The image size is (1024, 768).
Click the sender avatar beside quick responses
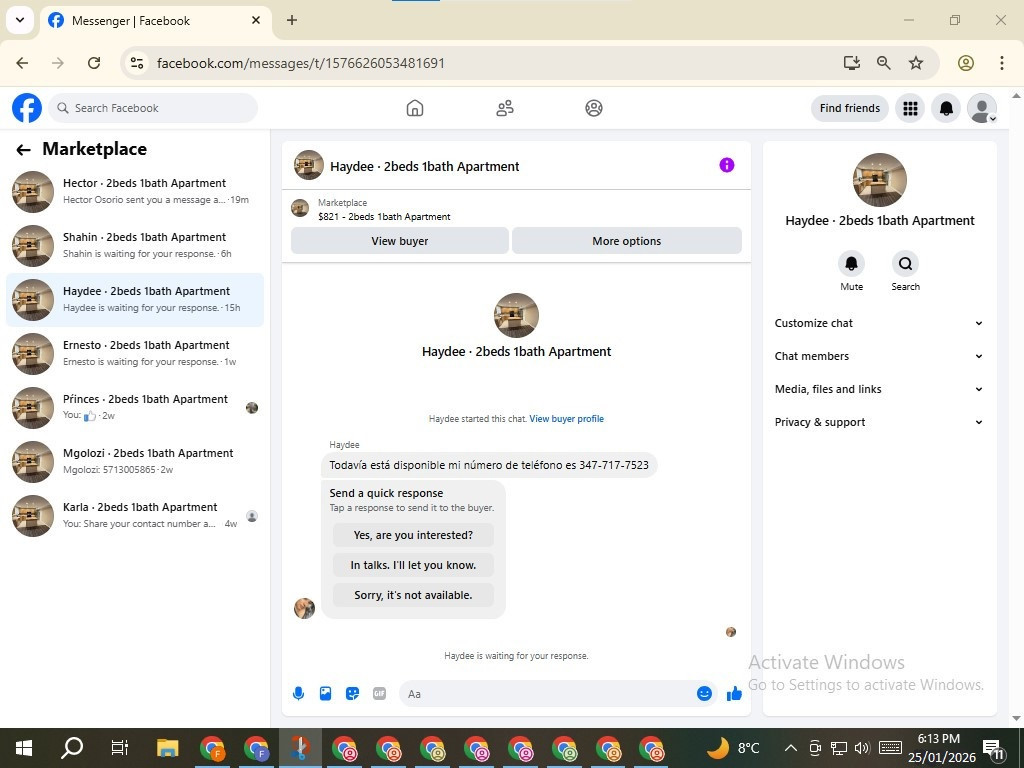304,608
